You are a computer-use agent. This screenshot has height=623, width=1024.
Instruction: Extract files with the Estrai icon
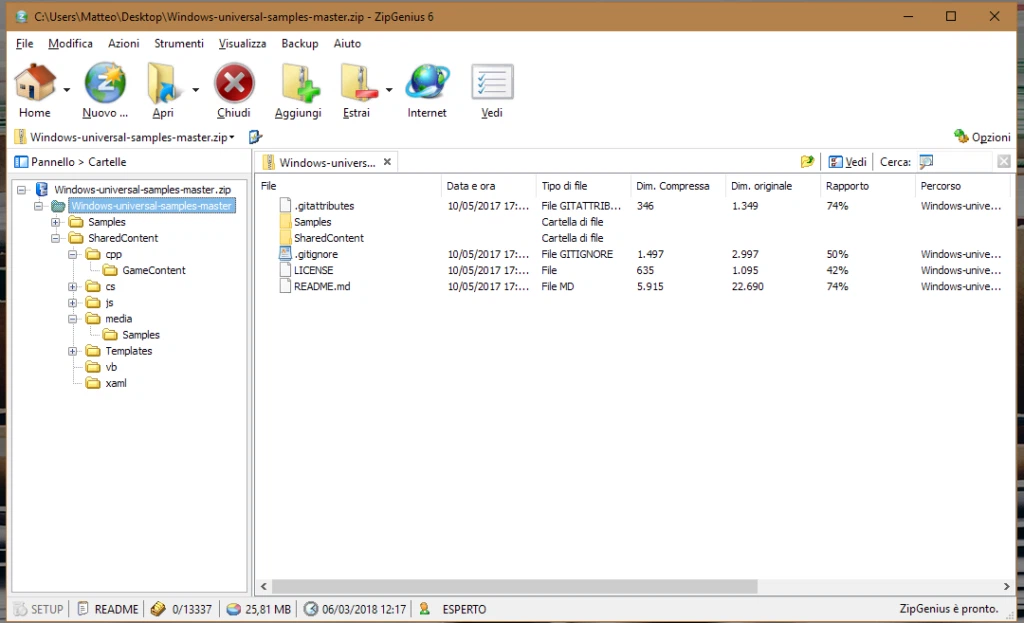point(358,84)
